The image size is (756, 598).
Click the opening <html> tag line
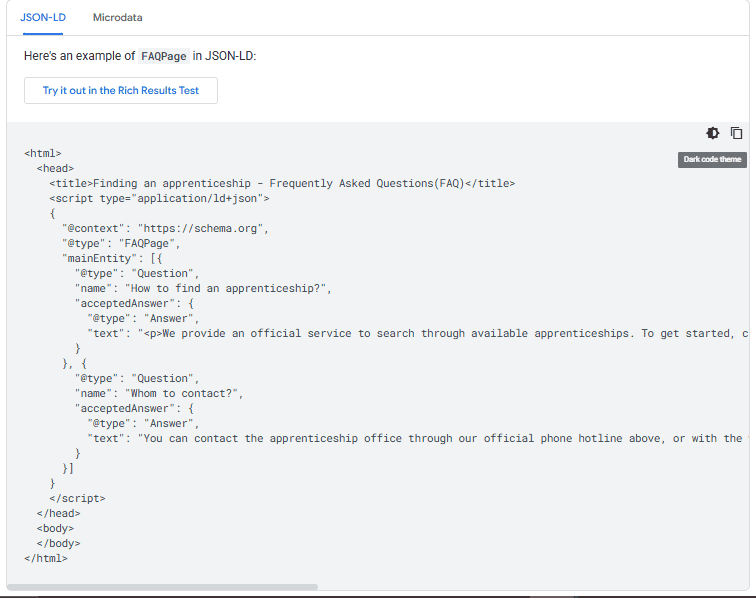42,153
